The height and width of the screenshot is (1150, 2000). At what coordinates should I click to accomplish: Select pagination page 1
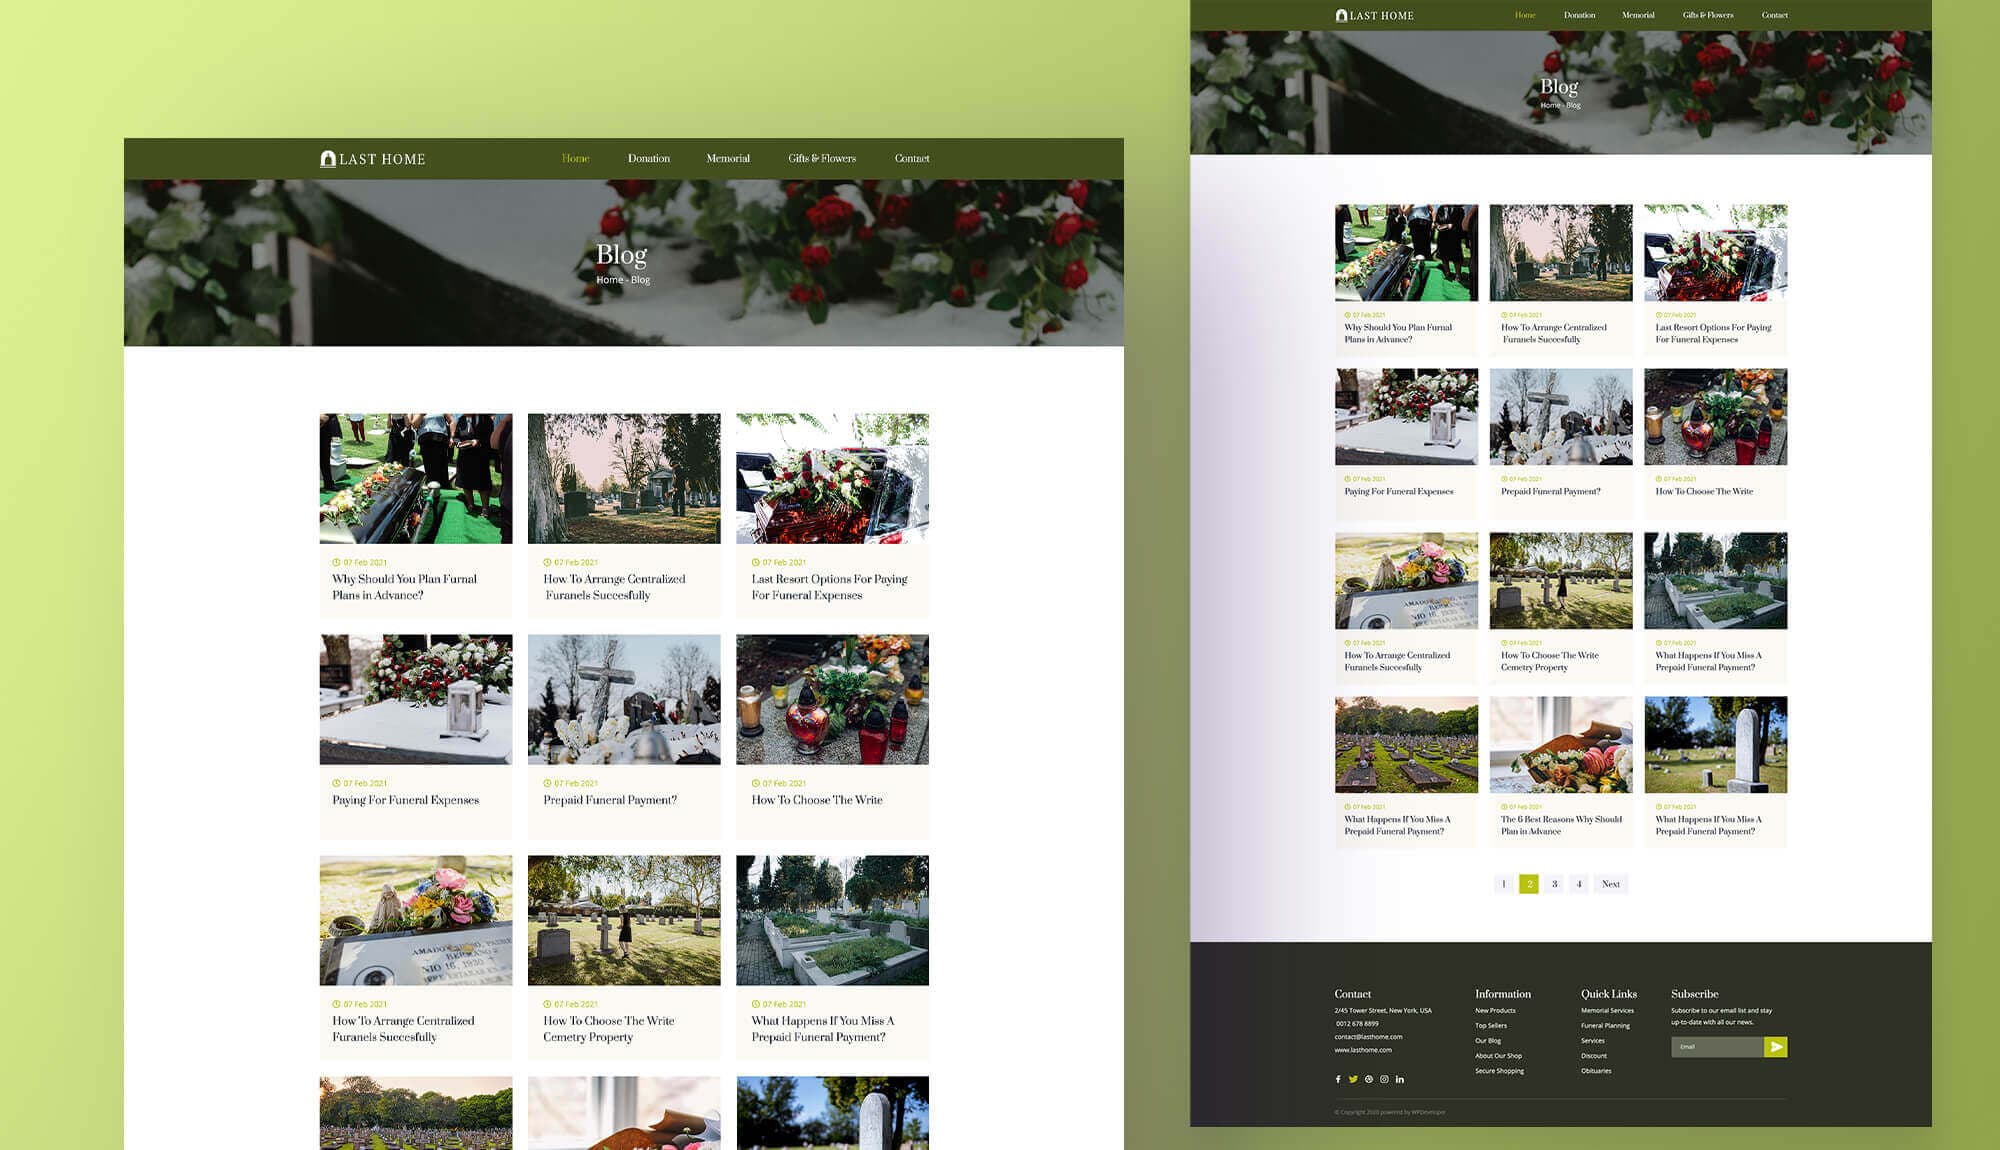click(x=1503, y=884)
